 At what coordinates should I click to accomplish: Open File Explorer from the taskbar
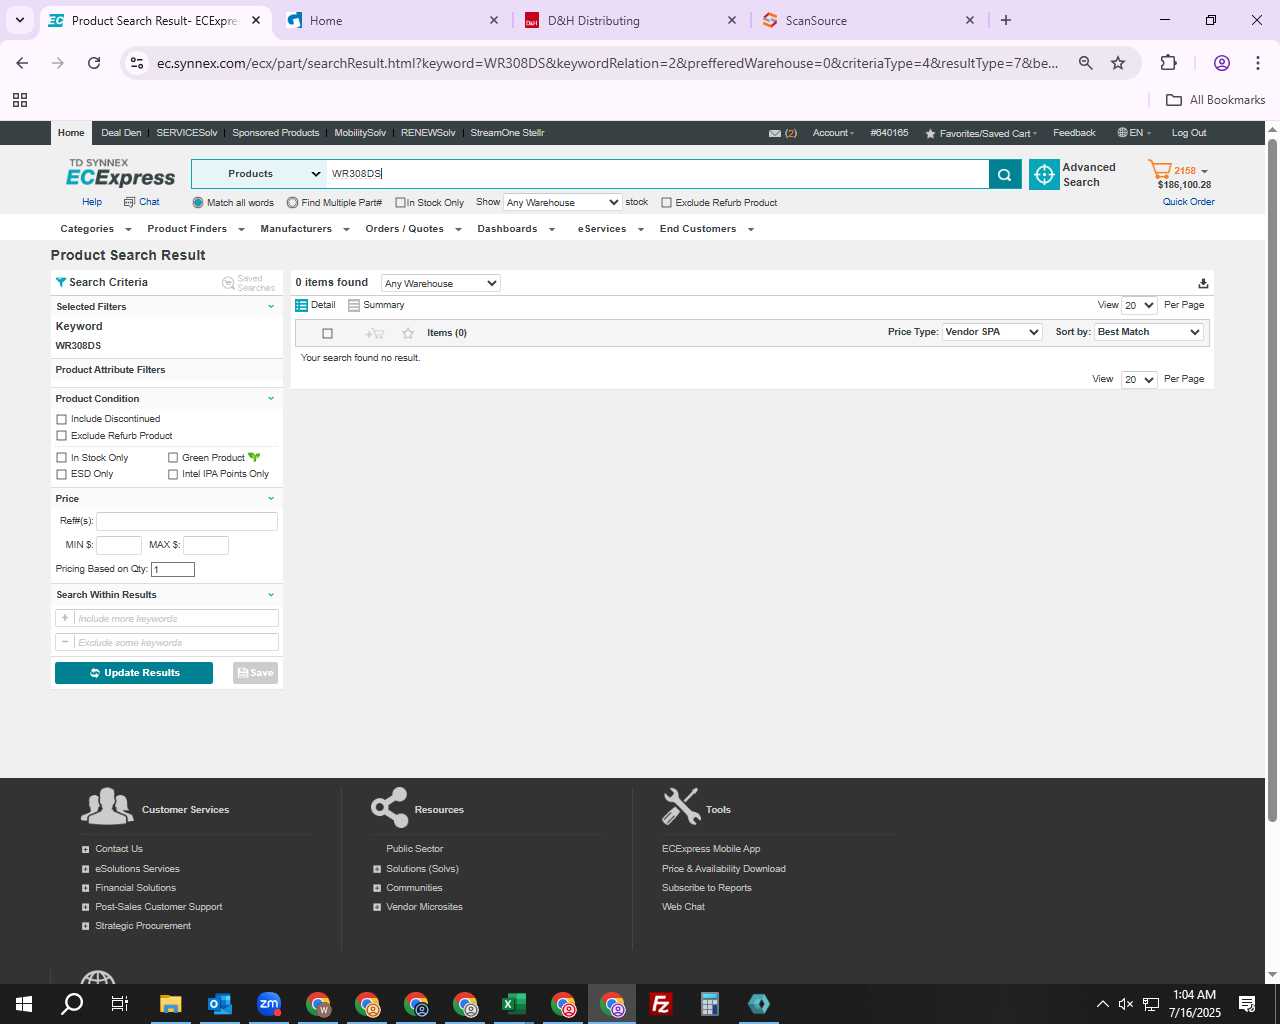(x=171, y=1004)
